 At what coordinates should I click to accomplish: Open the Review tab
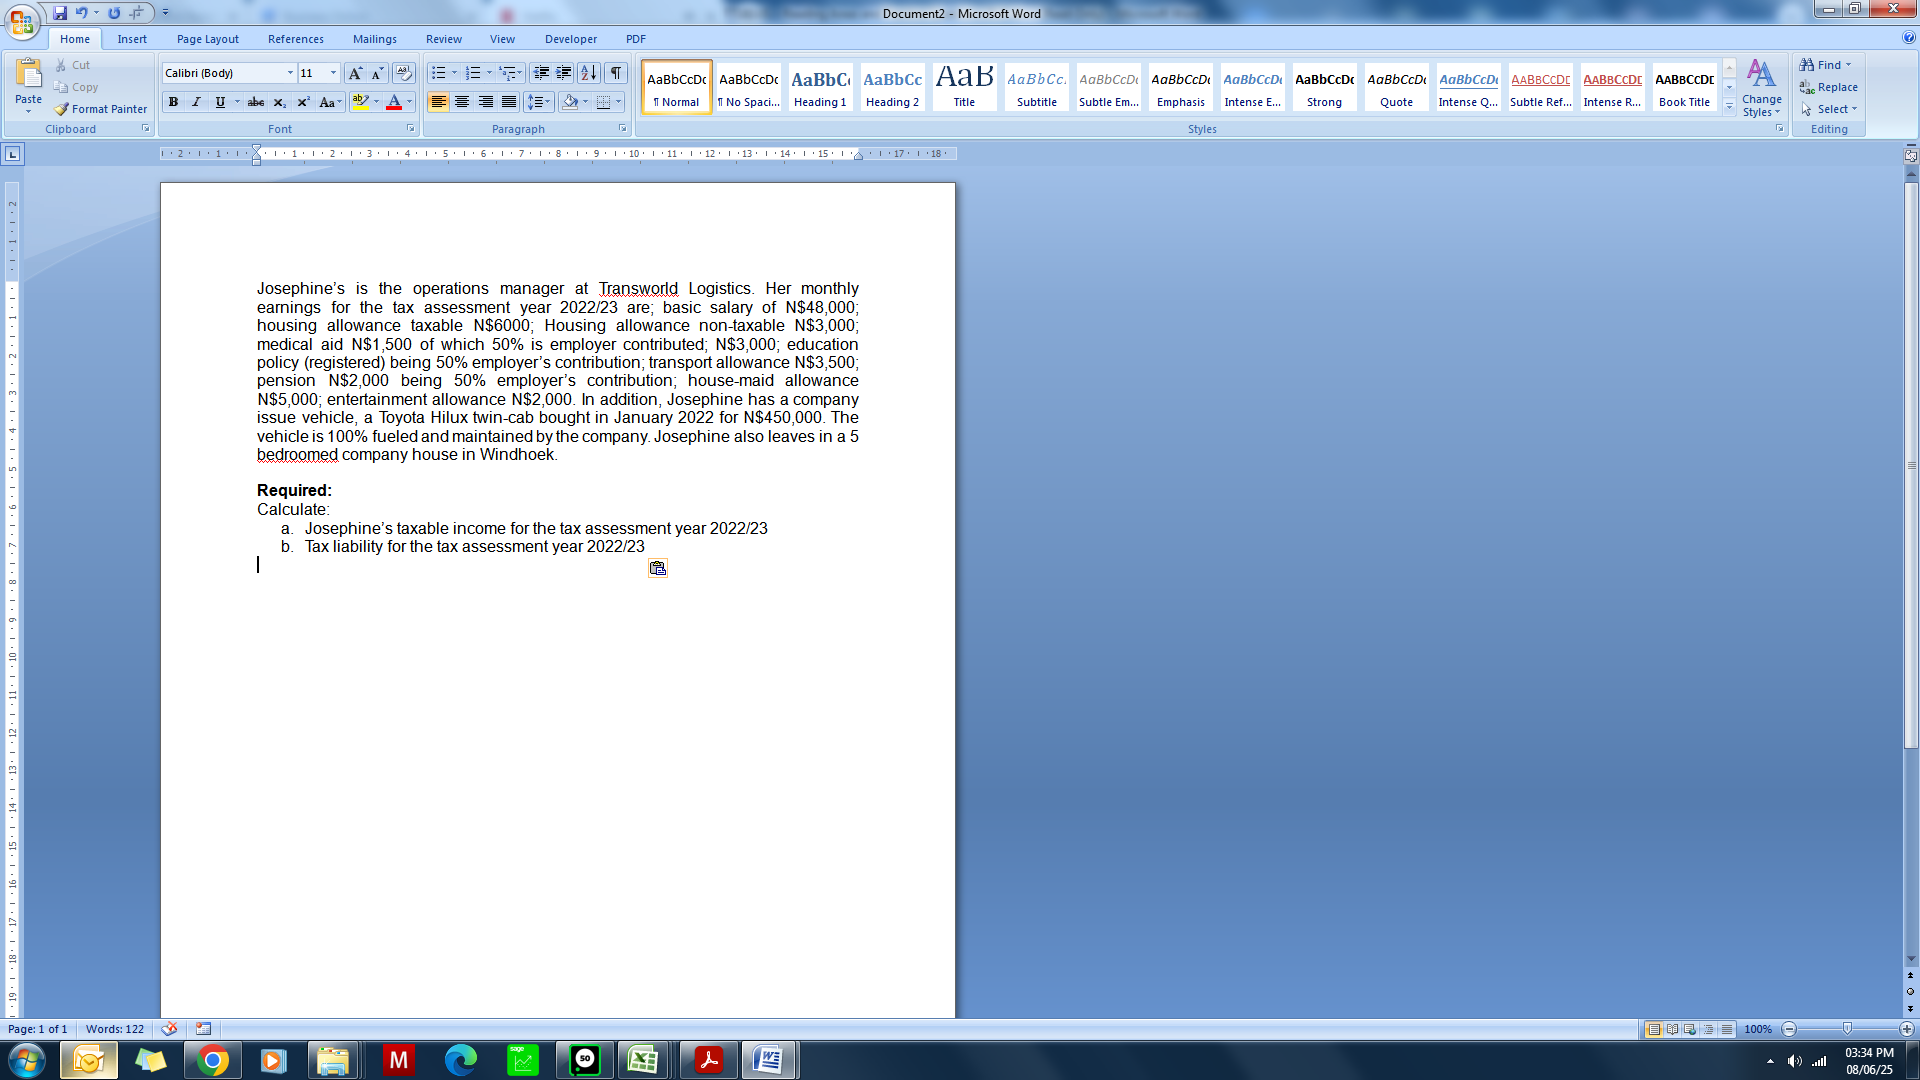pos(444,39)
